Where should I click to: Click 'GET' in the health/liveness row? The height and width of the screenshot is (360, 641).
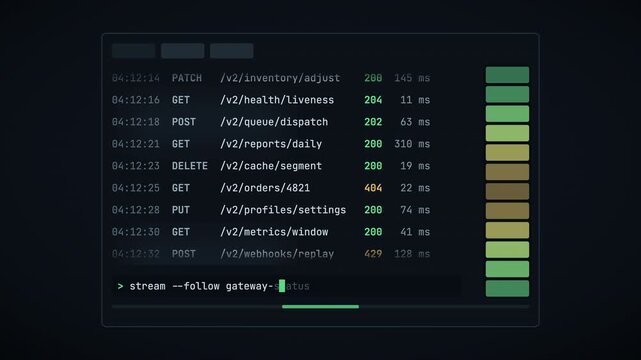(181, 100)
